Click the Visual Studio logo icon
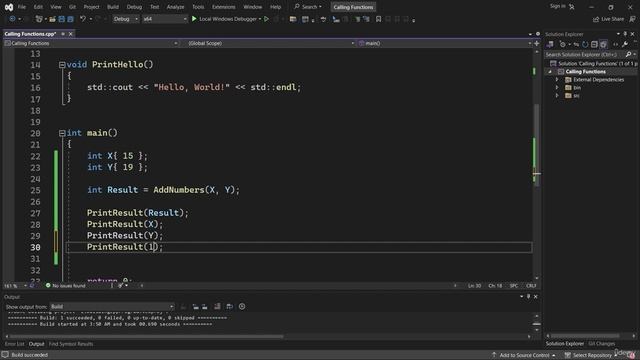Image resolution: width=640 pixels, height=360 pixels. tap(9, 7)
